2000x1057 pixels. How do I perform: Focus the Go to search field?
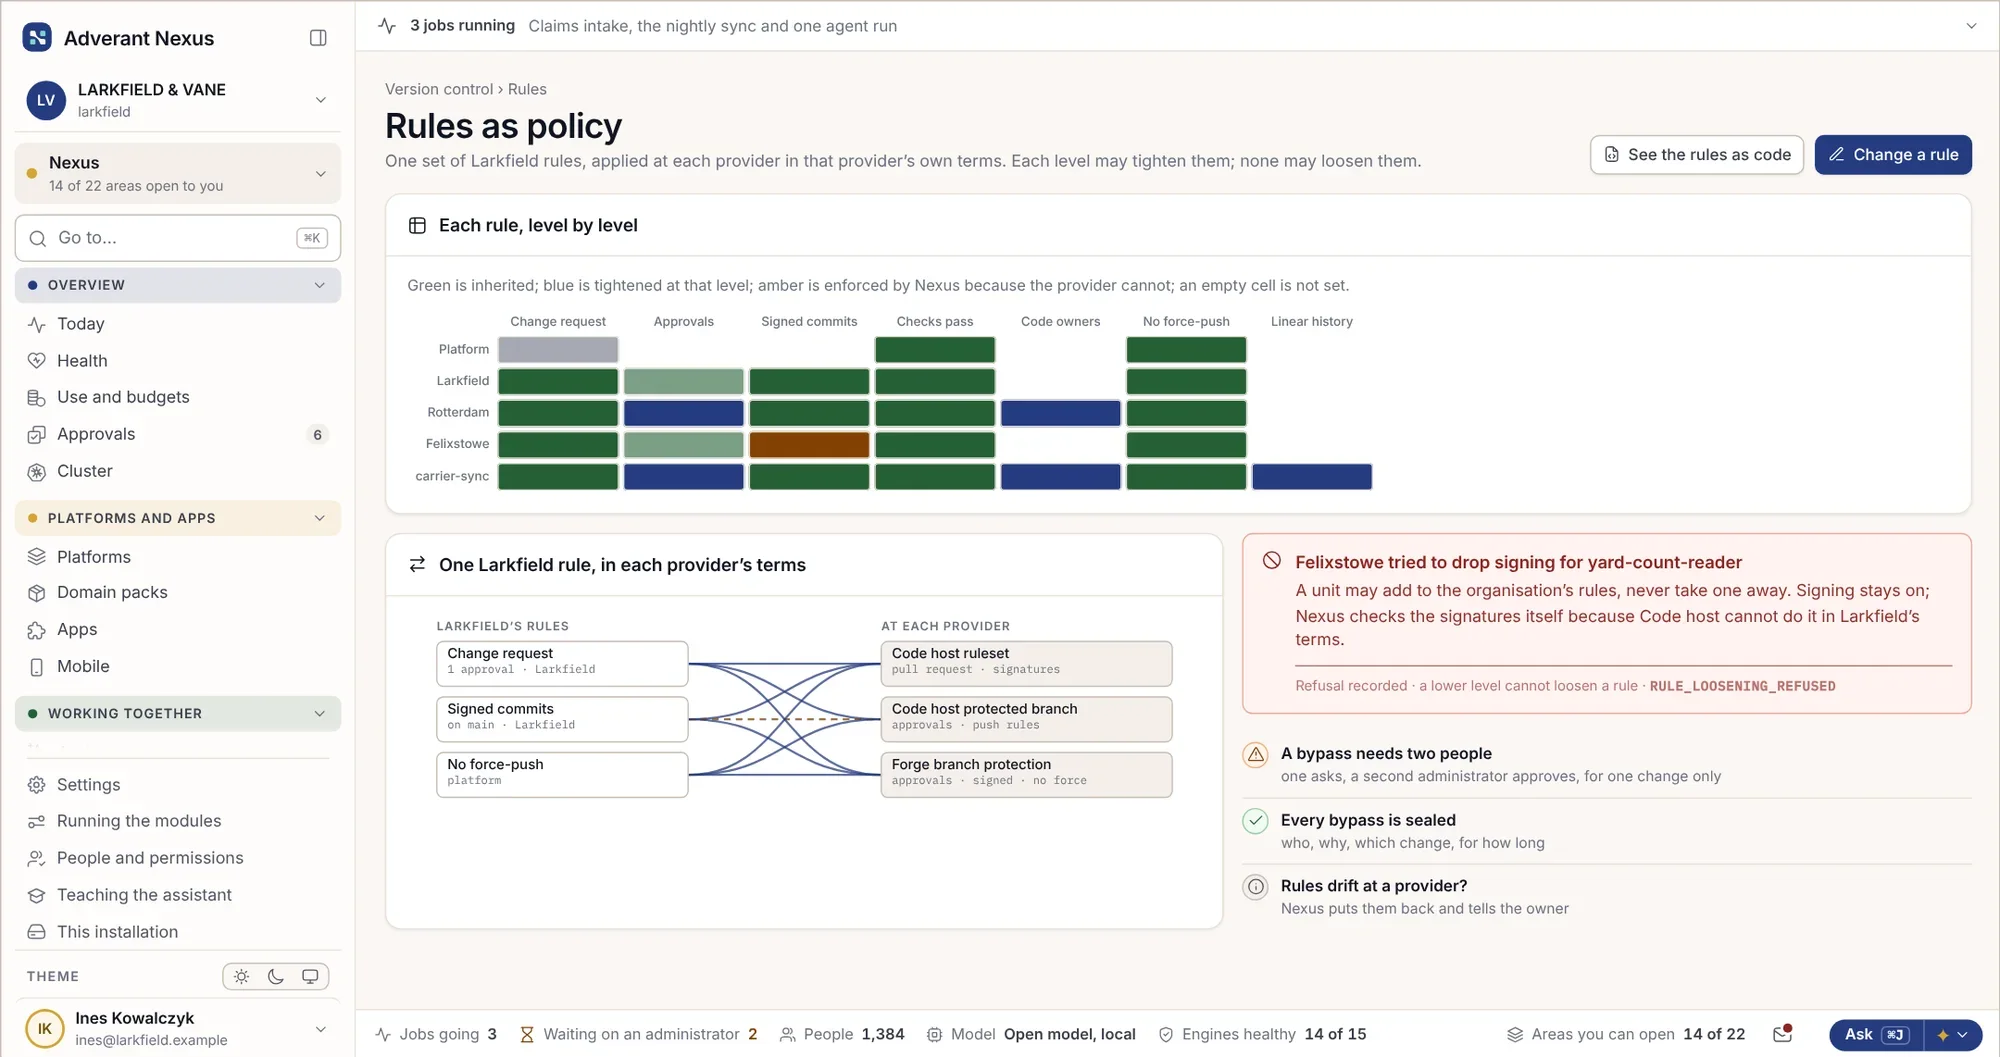(x=178, y=238)
